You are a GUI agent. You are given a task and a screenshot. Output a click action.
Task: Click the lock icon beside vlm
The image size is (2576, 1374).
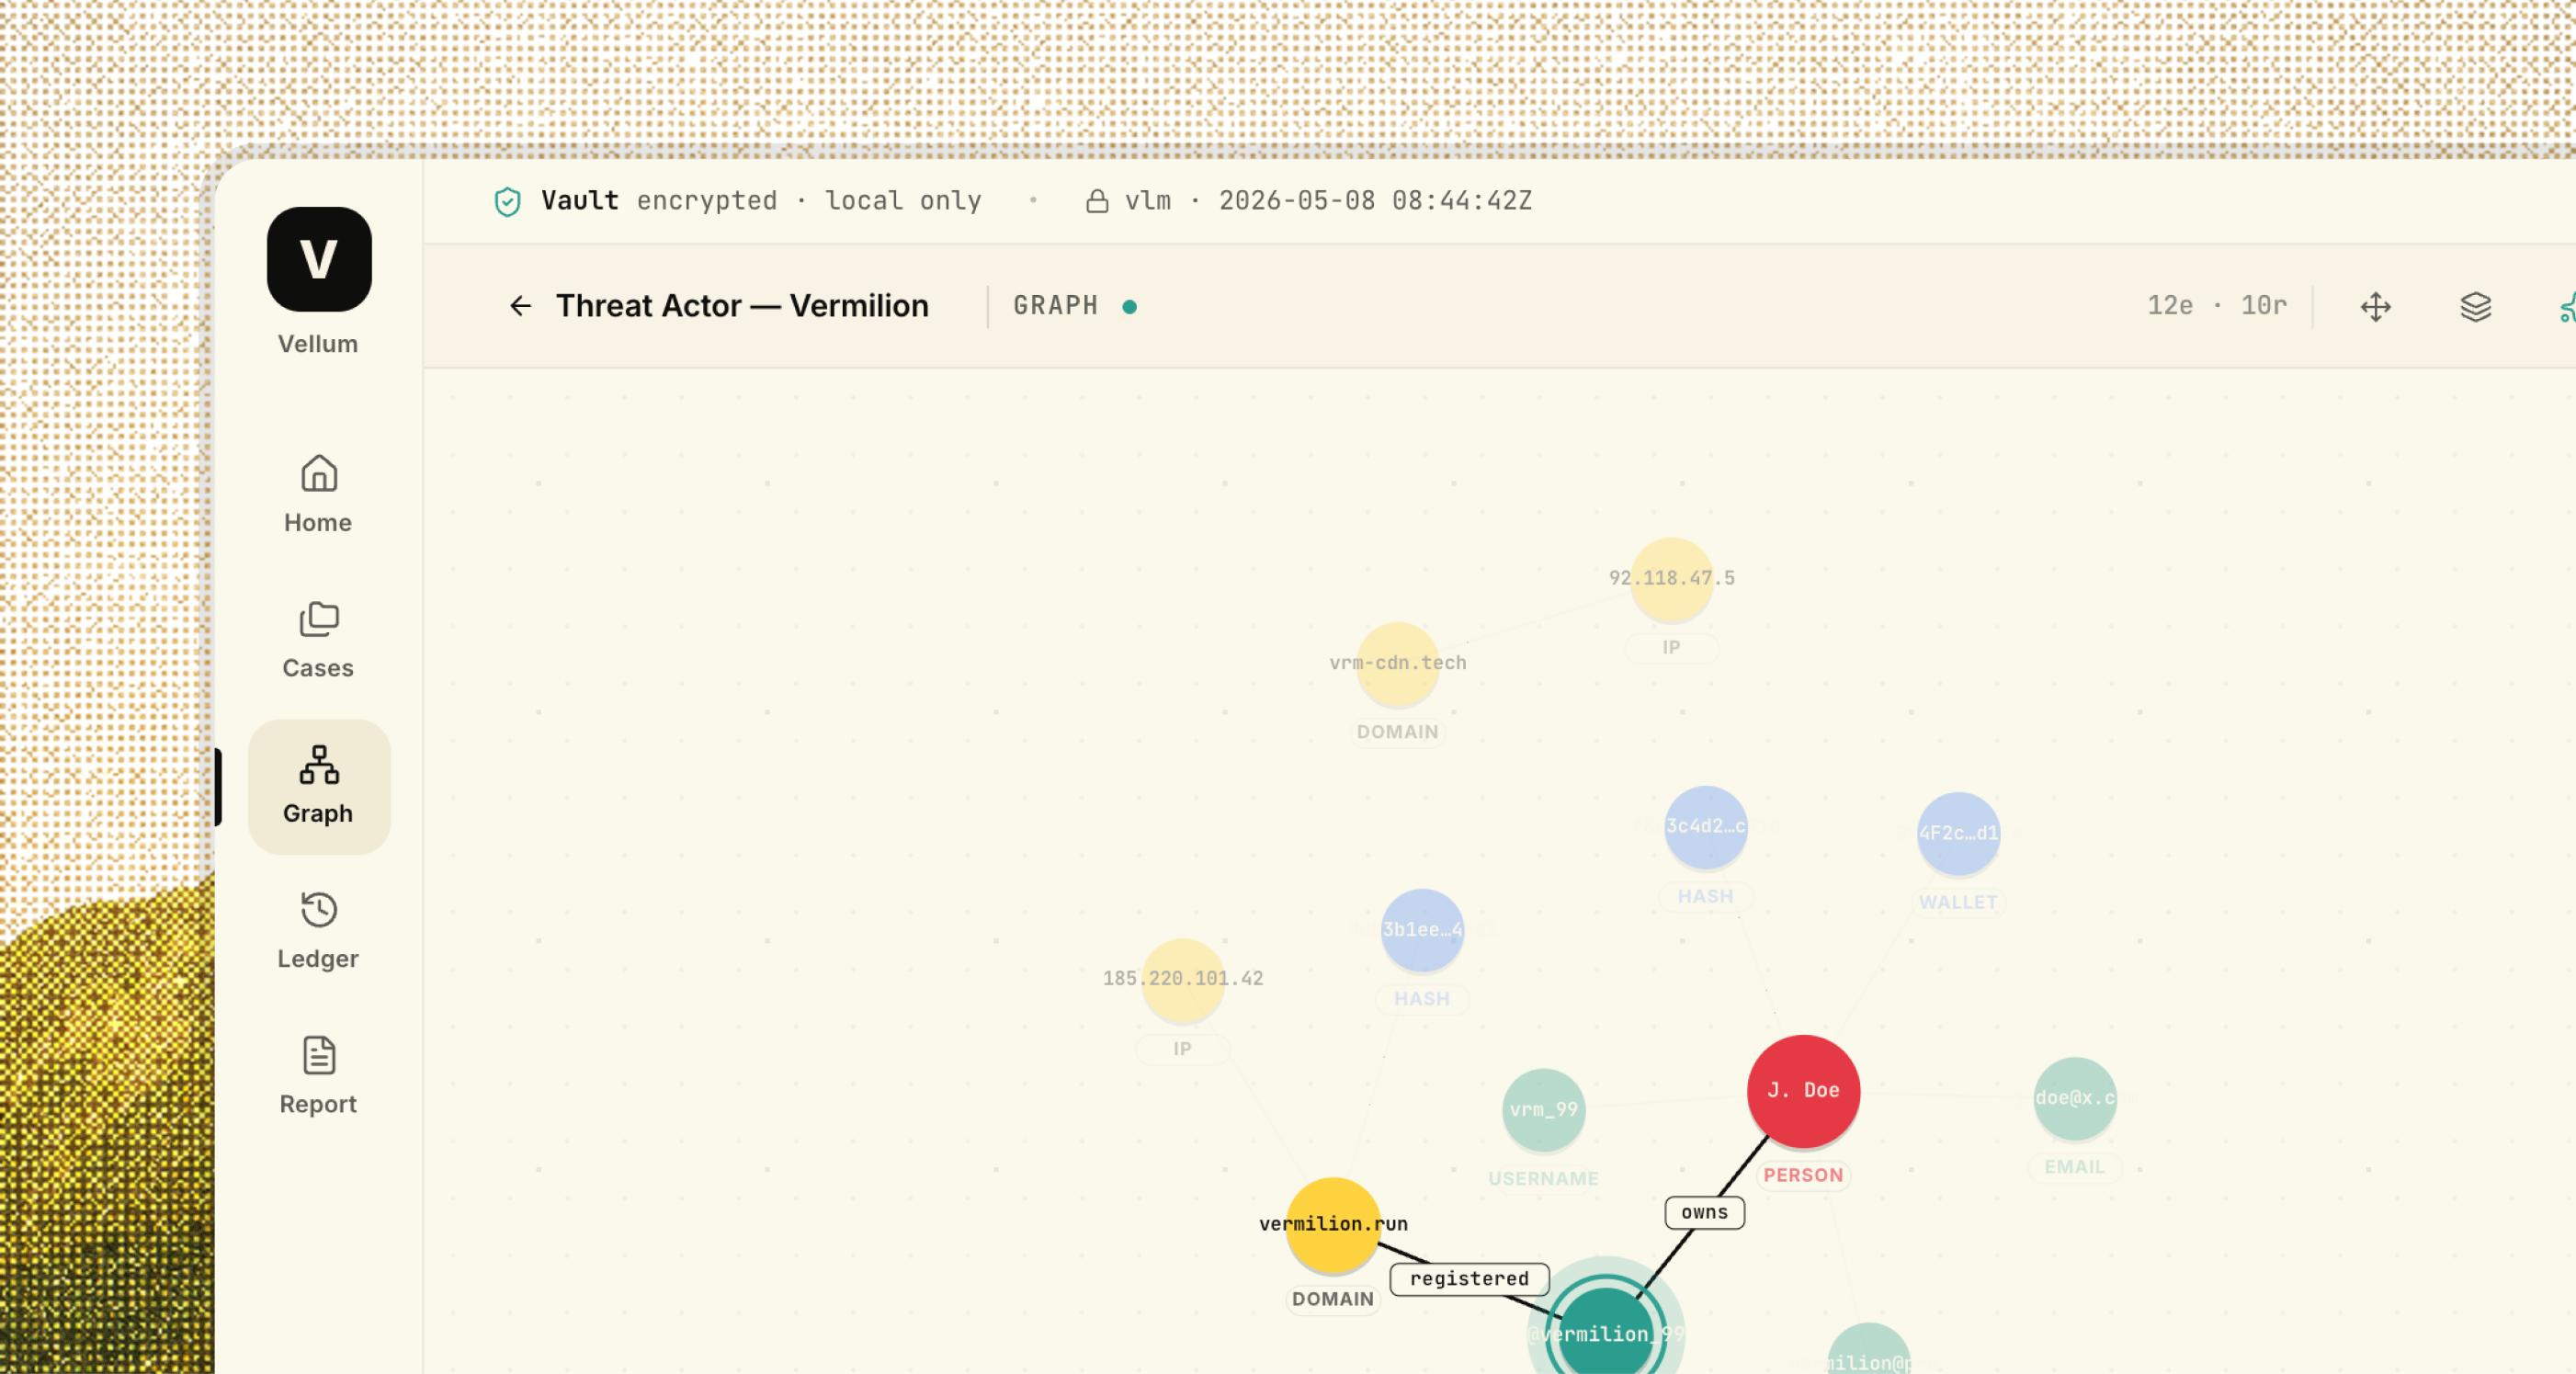(x=1097, y=201)
